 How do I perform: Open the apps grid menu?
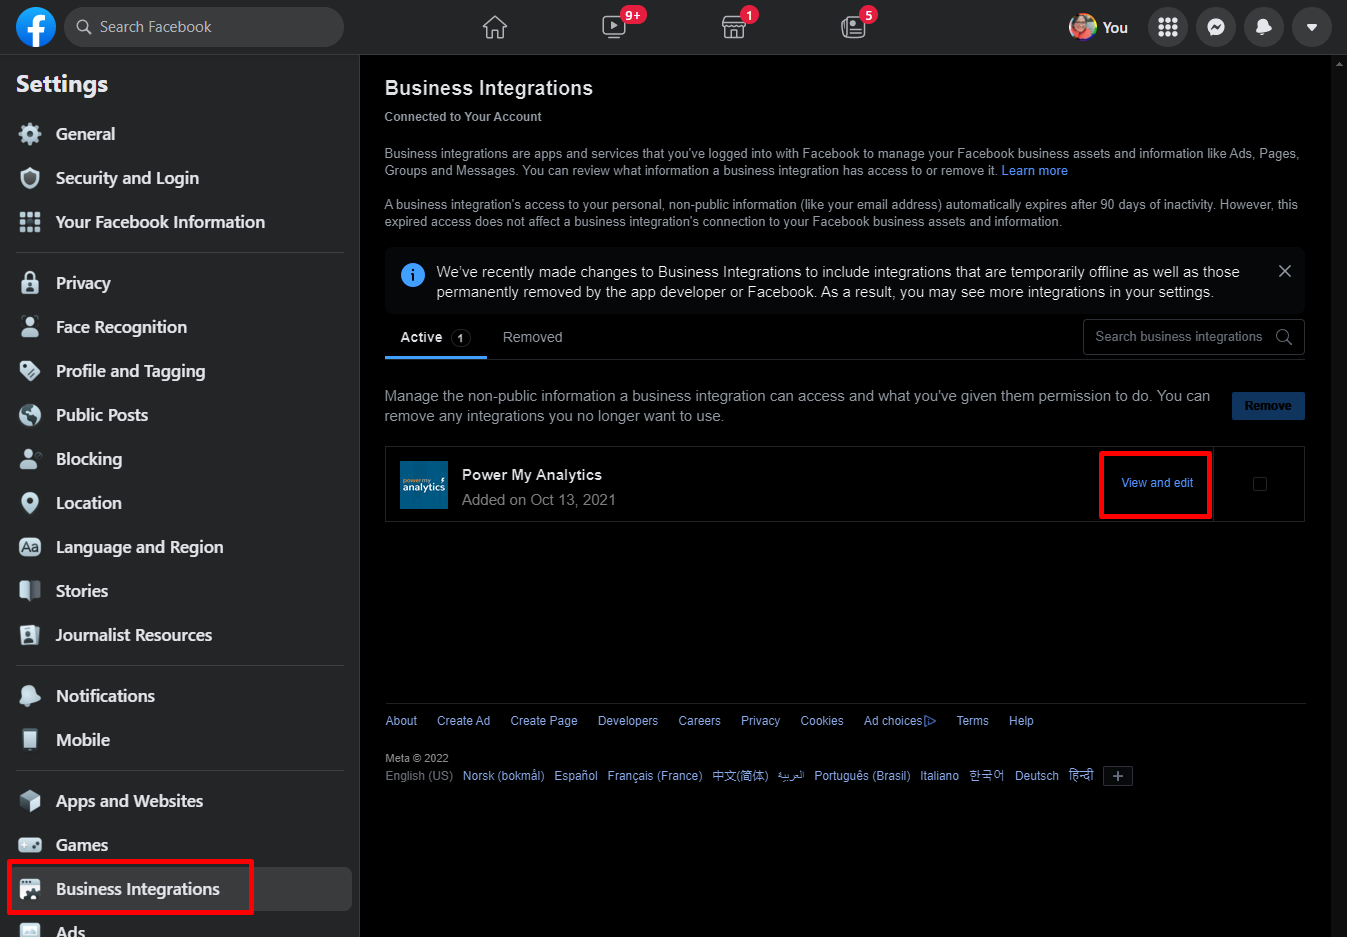1167,27
